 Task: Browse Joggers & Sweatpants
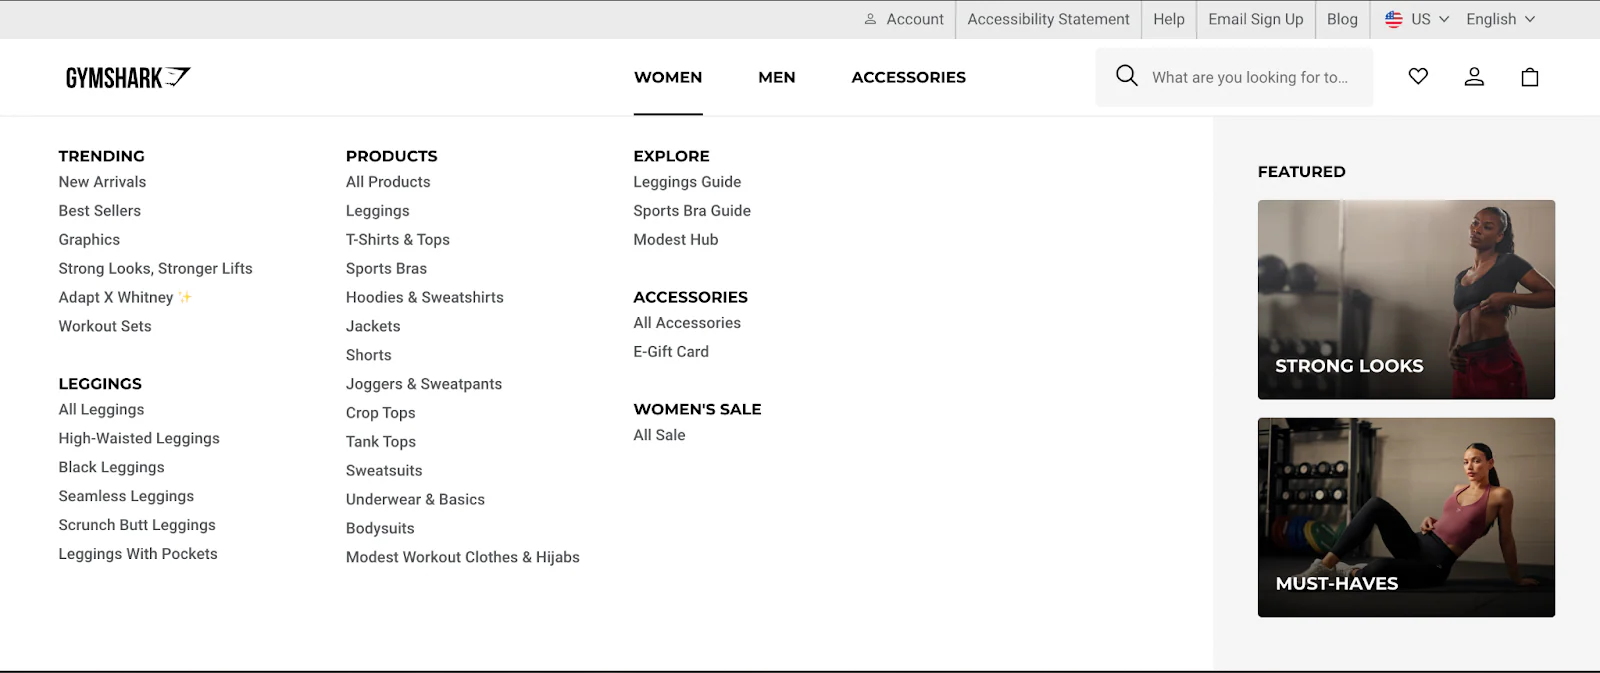point(424,384)
